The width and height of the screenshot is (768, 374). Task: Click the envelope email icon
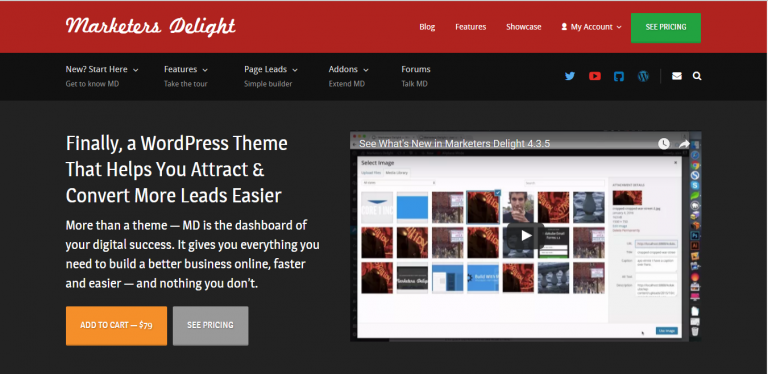(x=677, y=76)
